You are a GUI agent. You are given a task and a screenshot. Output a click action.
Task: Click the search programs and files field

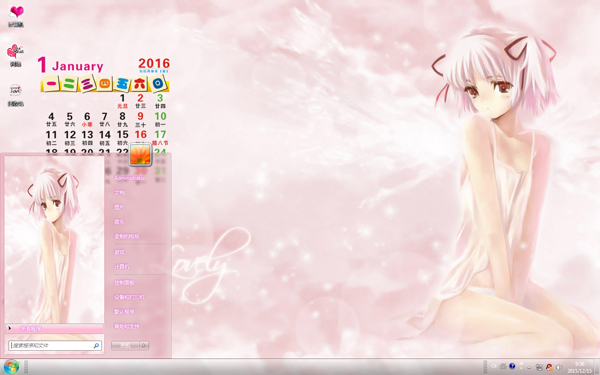(x=55, y=346)
